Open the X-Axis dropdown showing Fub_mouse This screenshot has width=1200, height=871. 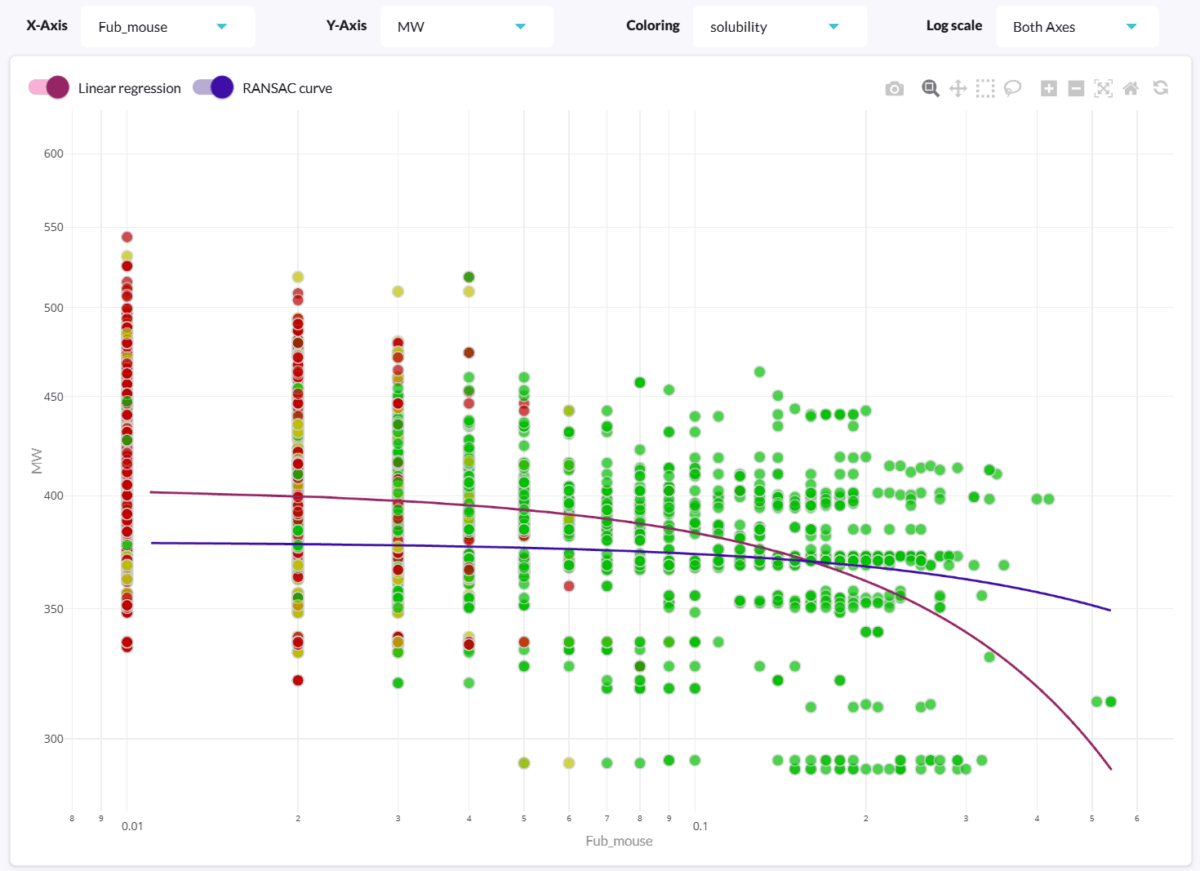[x=167, y=26]
